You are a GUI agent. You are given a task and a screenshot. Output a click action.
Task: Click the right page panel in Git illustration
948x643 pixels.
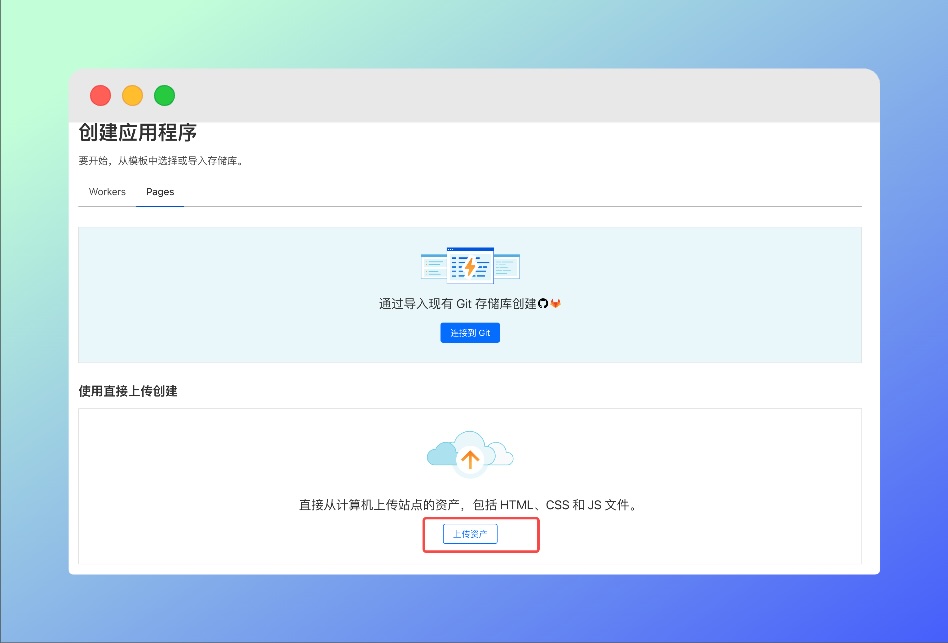[507, 267]
